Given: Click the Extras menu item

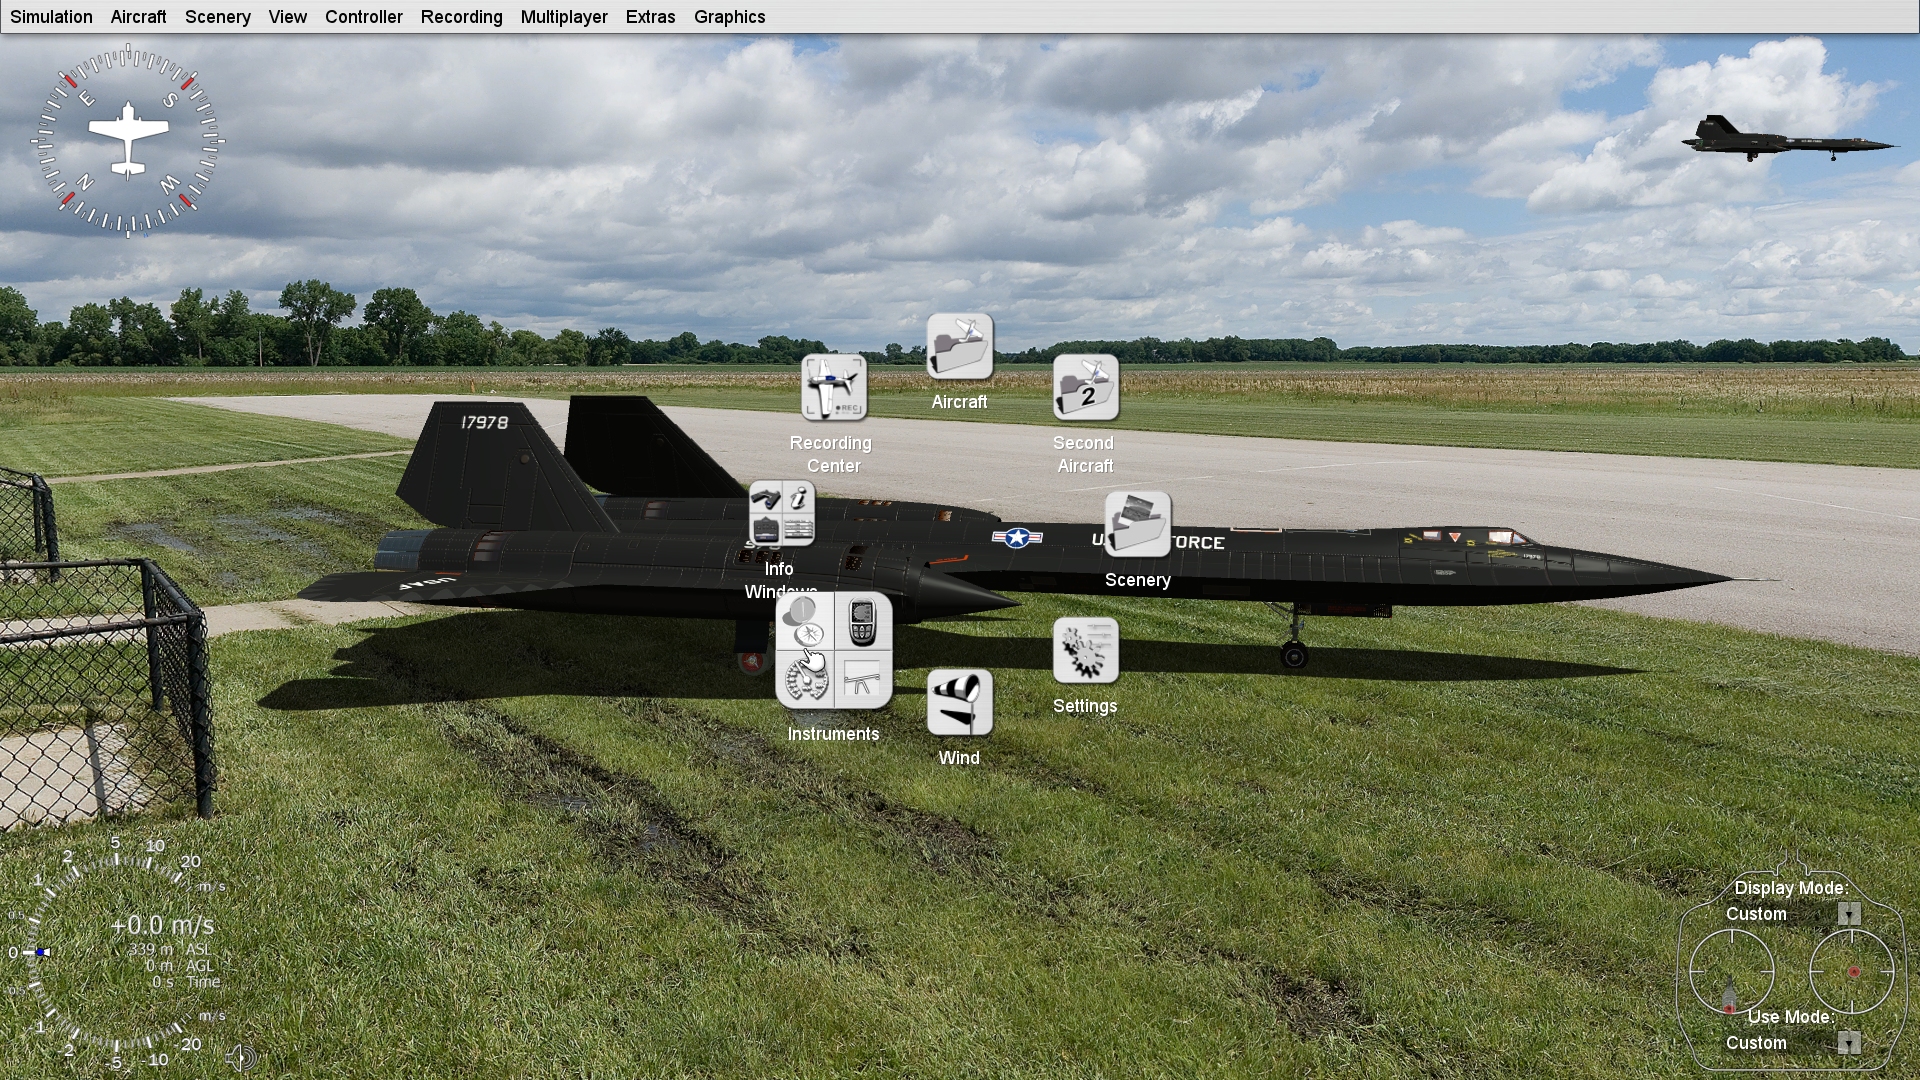Looking at the screenshot, I should pos(650,17).
